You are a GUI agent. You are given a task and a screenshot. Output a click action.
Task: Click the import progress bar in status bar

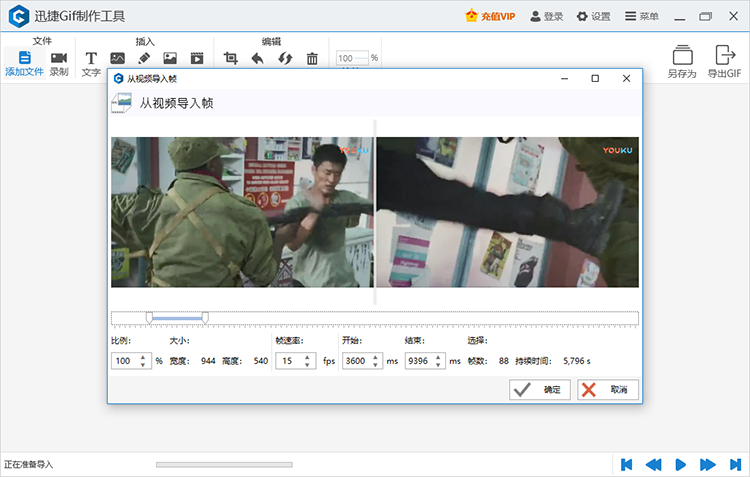(x=224, y=465)
